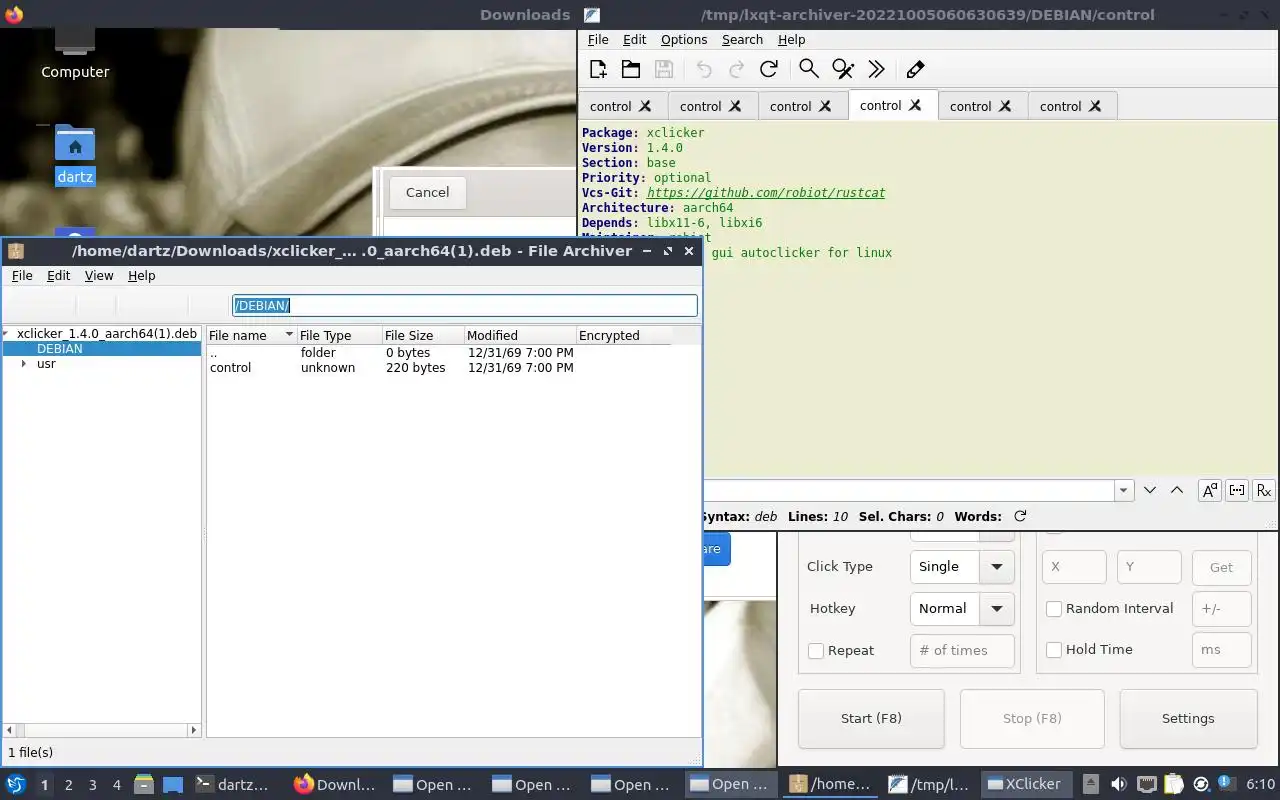The height and width of the screenshot is (800, 1280).
Task: Click the Start (F8) button
Action: coord(871,718)
